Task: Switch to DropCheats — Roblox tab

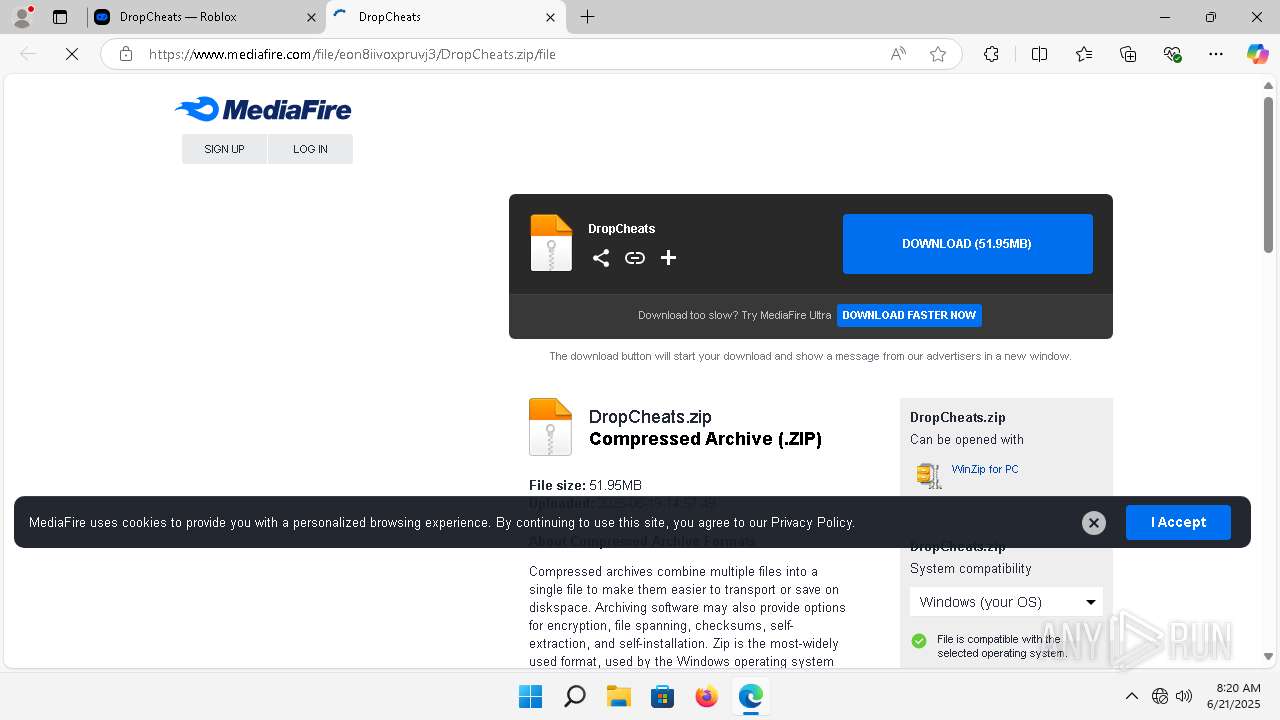Action: coord(205,17)
